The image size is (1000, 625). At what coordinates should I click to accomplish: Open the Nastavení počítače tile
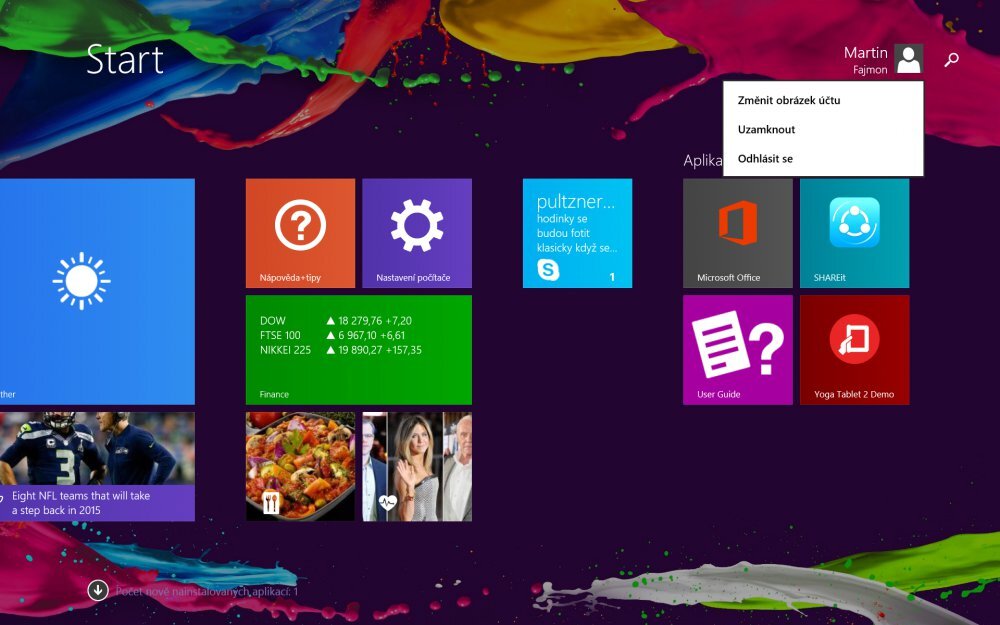click(x=417, y=232)
